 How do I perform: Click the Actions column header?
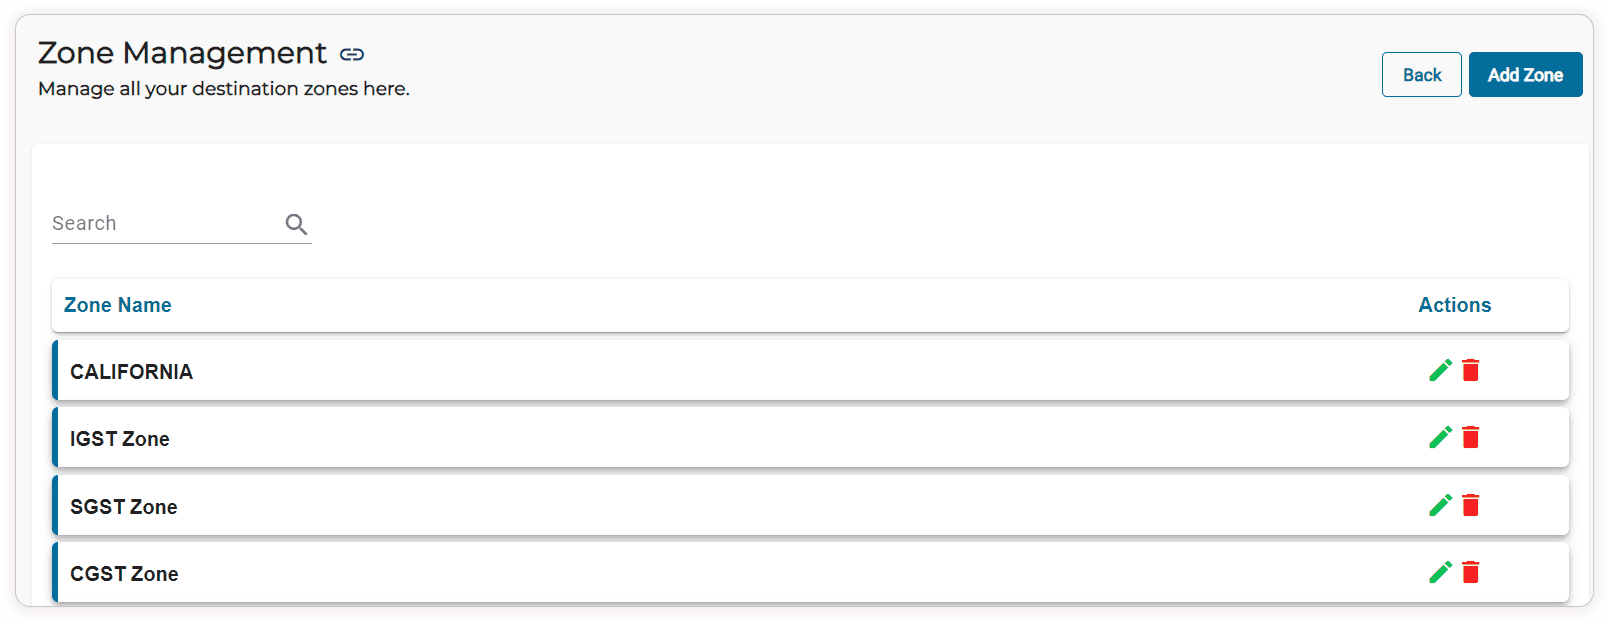[1454, 305]
